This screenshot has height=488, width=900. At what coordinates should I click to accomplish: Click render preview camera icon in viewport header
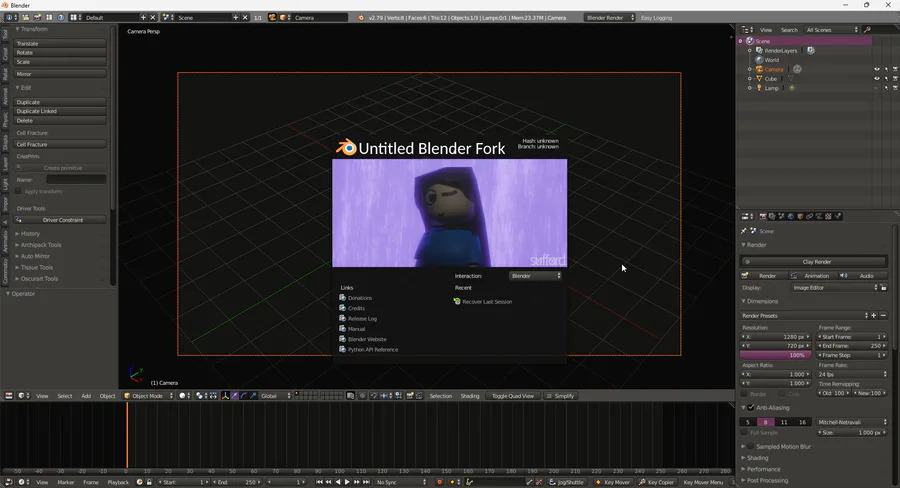pyautogui.click(x=410, y=396)
